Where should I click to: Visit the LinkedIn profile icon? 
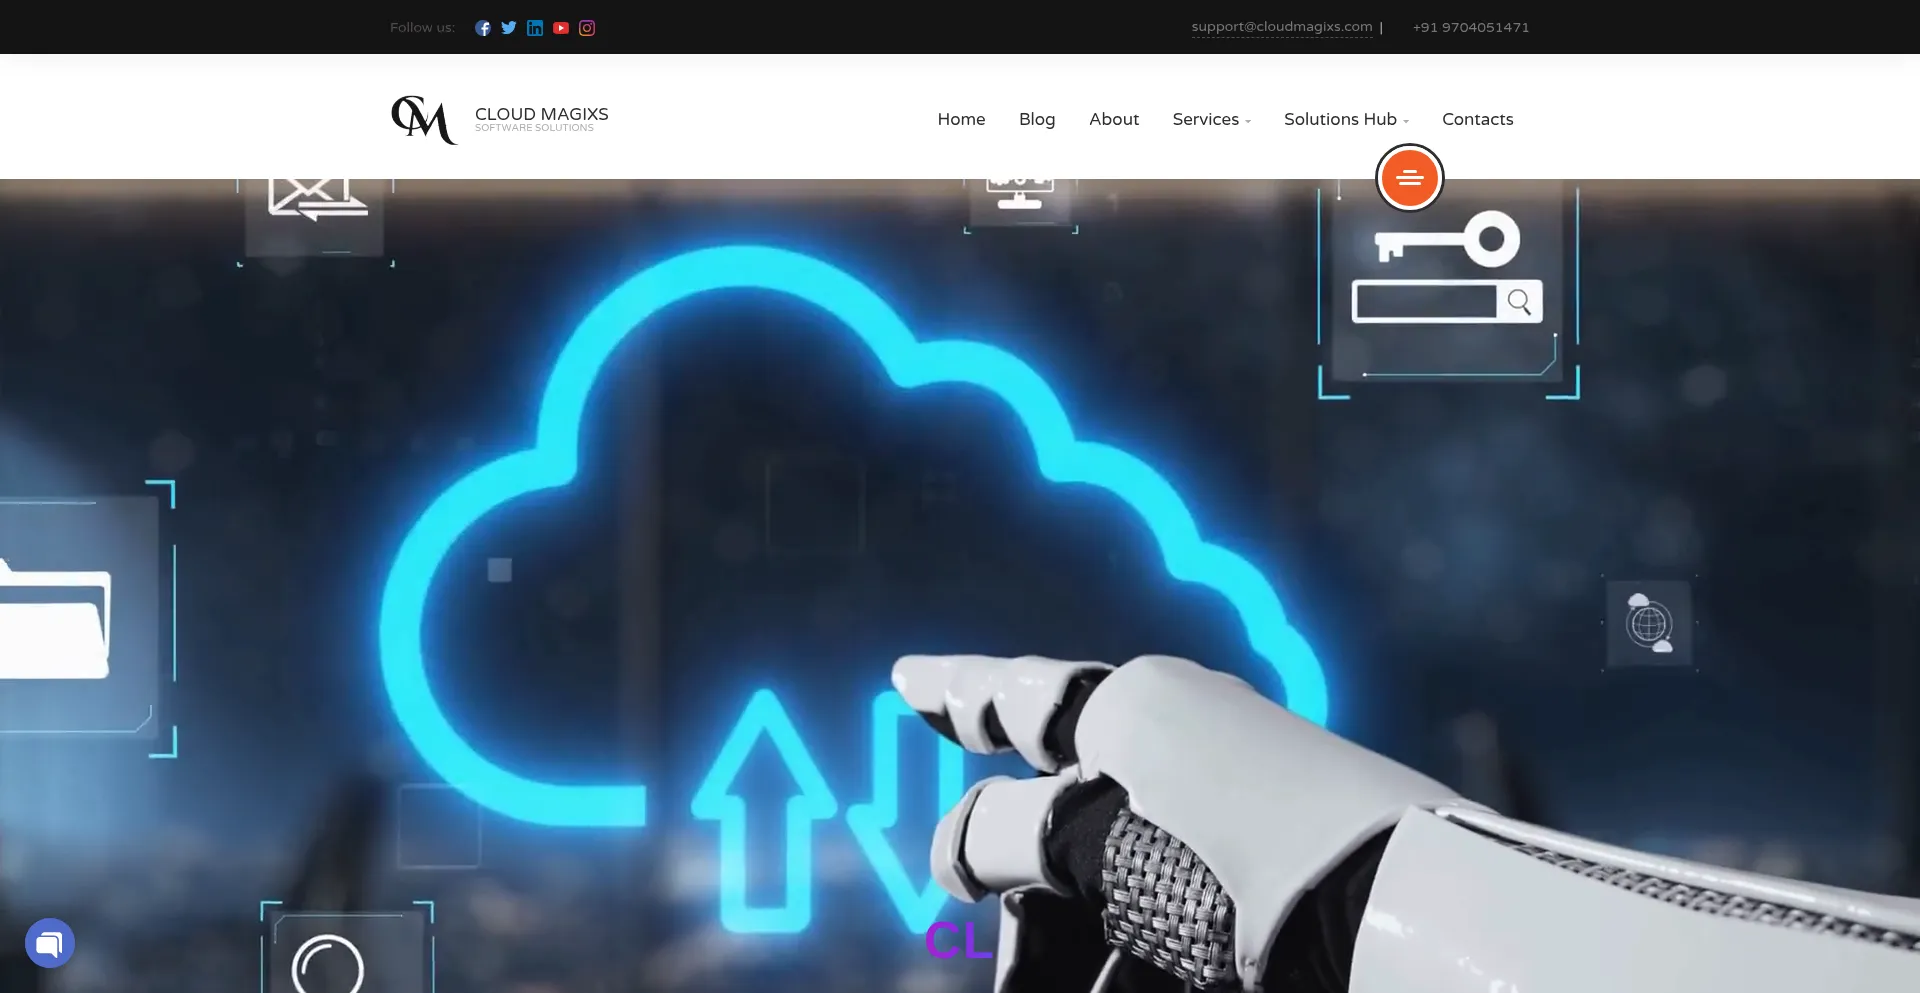pyautogui.click(x=535, y=27)
